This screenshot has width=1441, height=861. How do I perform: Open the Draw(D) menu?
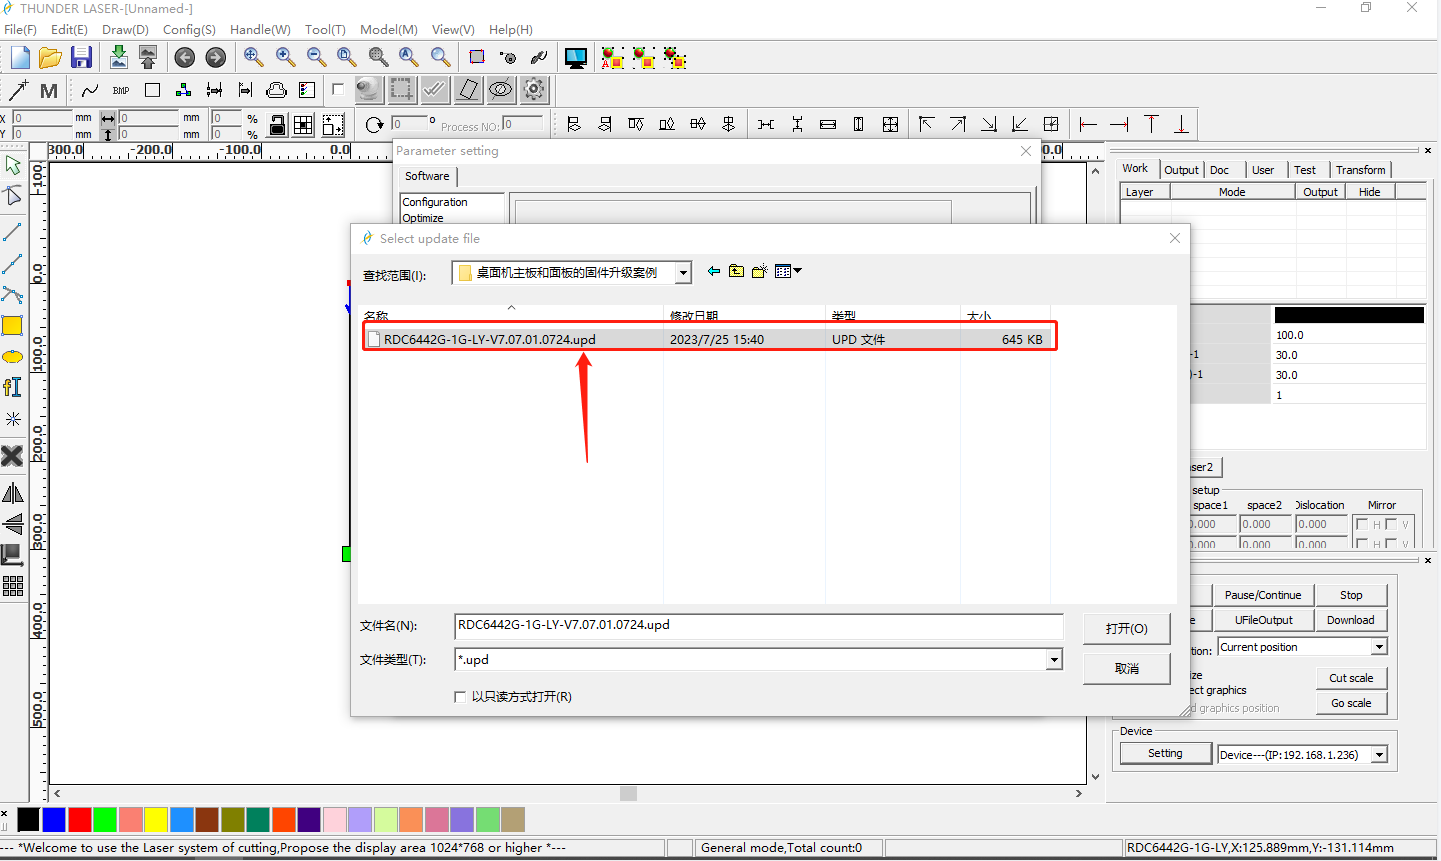(x=125, y=30)
